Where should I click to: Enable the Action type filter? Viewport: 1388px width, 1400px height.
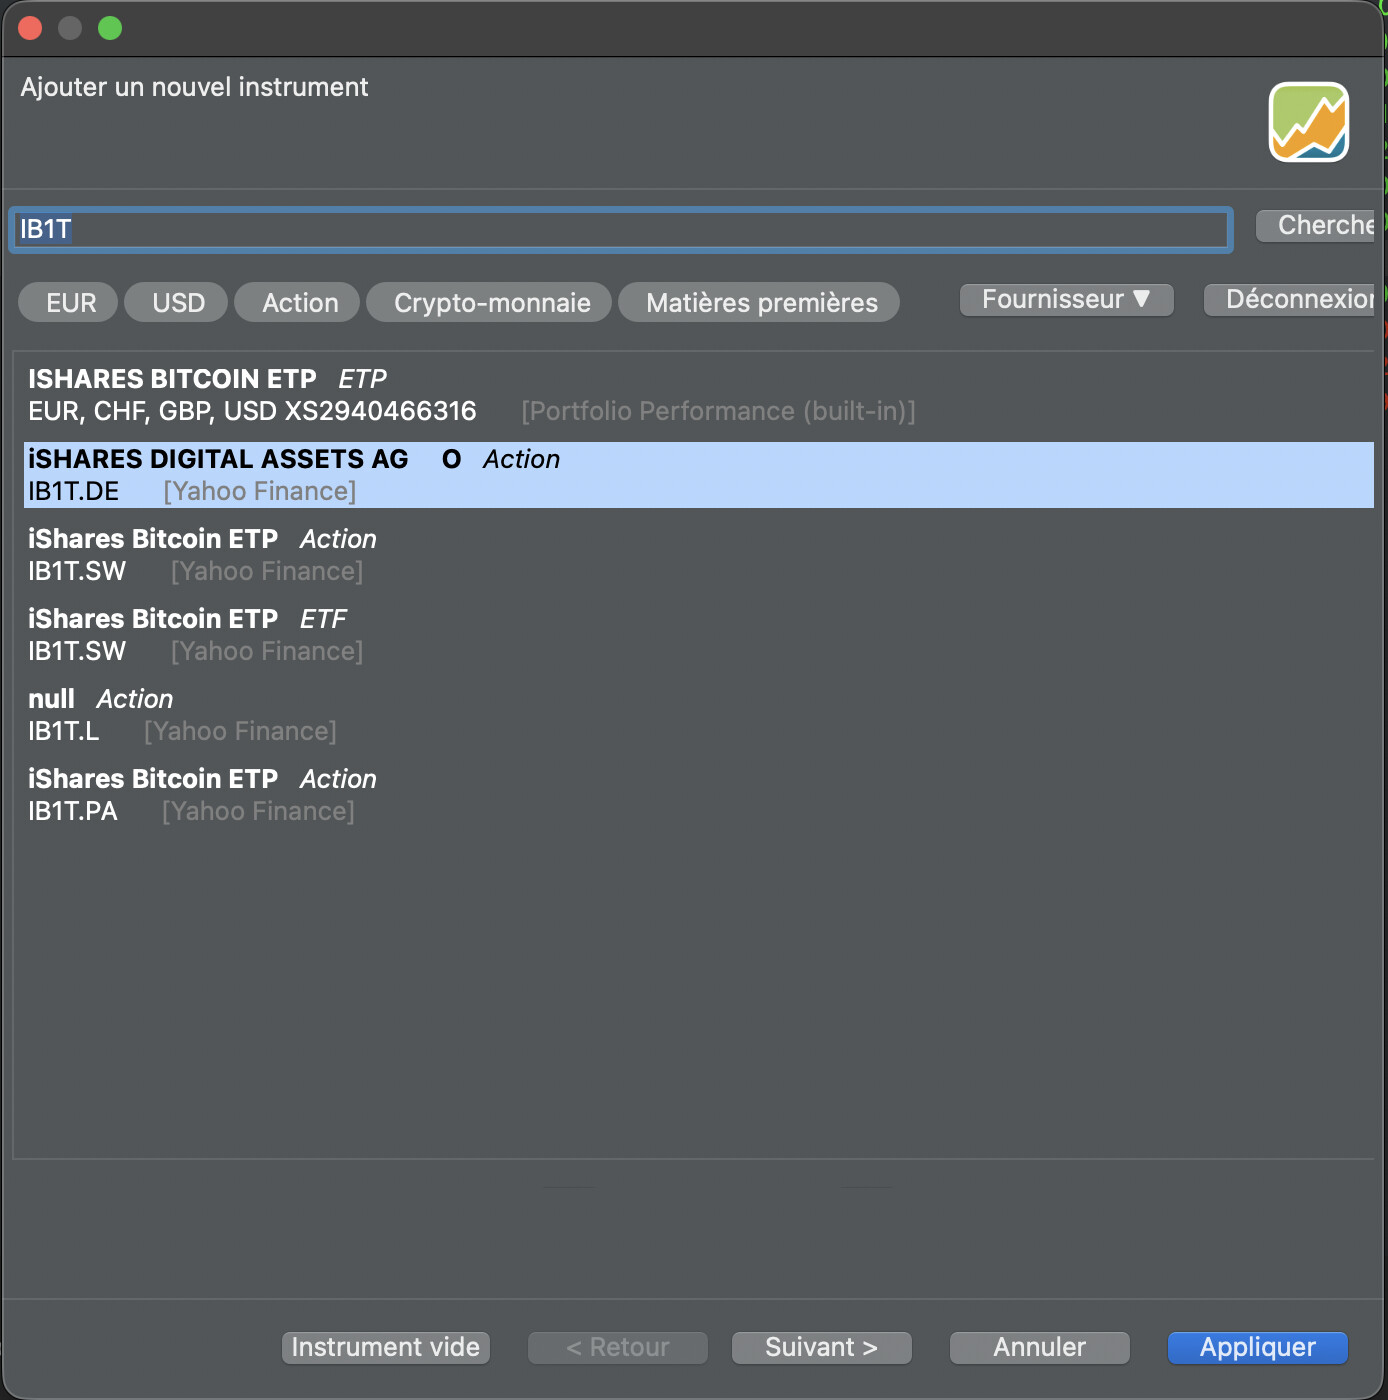pyautogui.click(x=298, y=303)
